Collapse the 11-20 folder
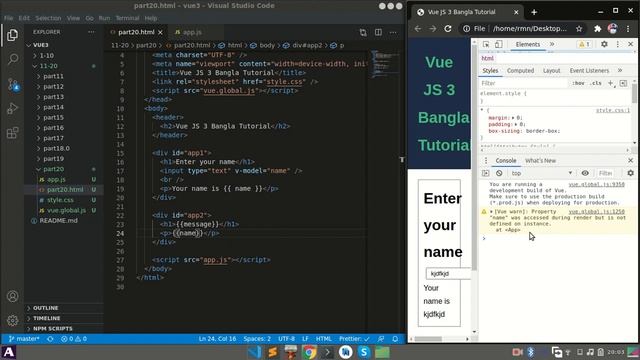 [48, 66]
